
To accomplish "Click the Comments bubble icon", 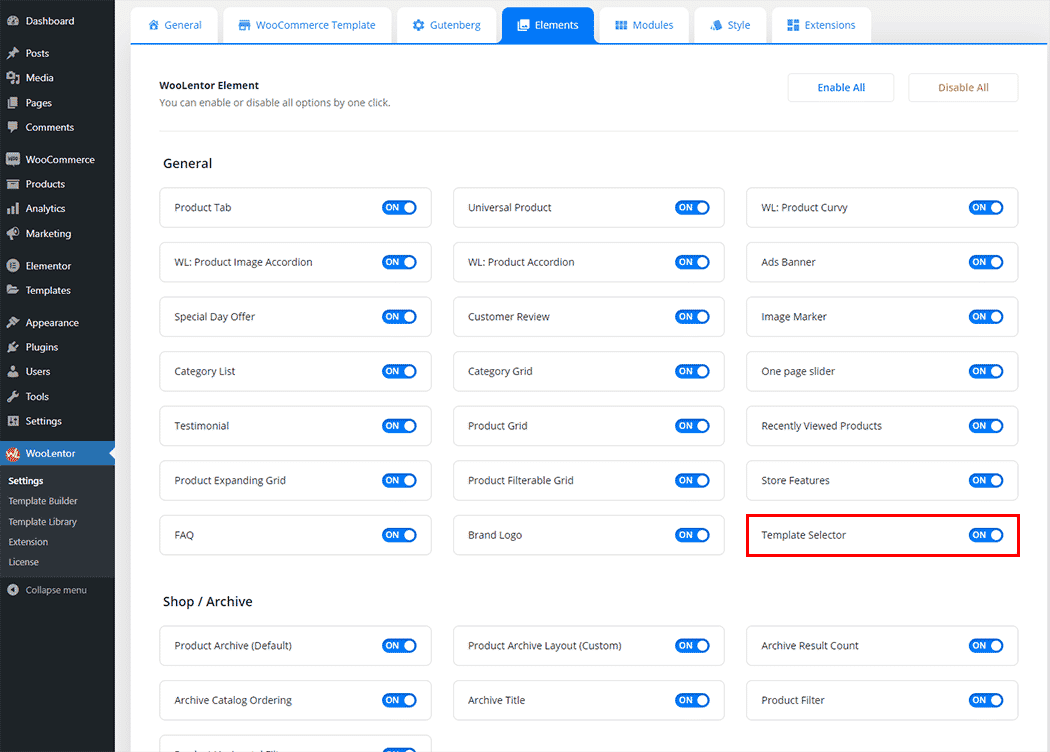I will [13, 127].
